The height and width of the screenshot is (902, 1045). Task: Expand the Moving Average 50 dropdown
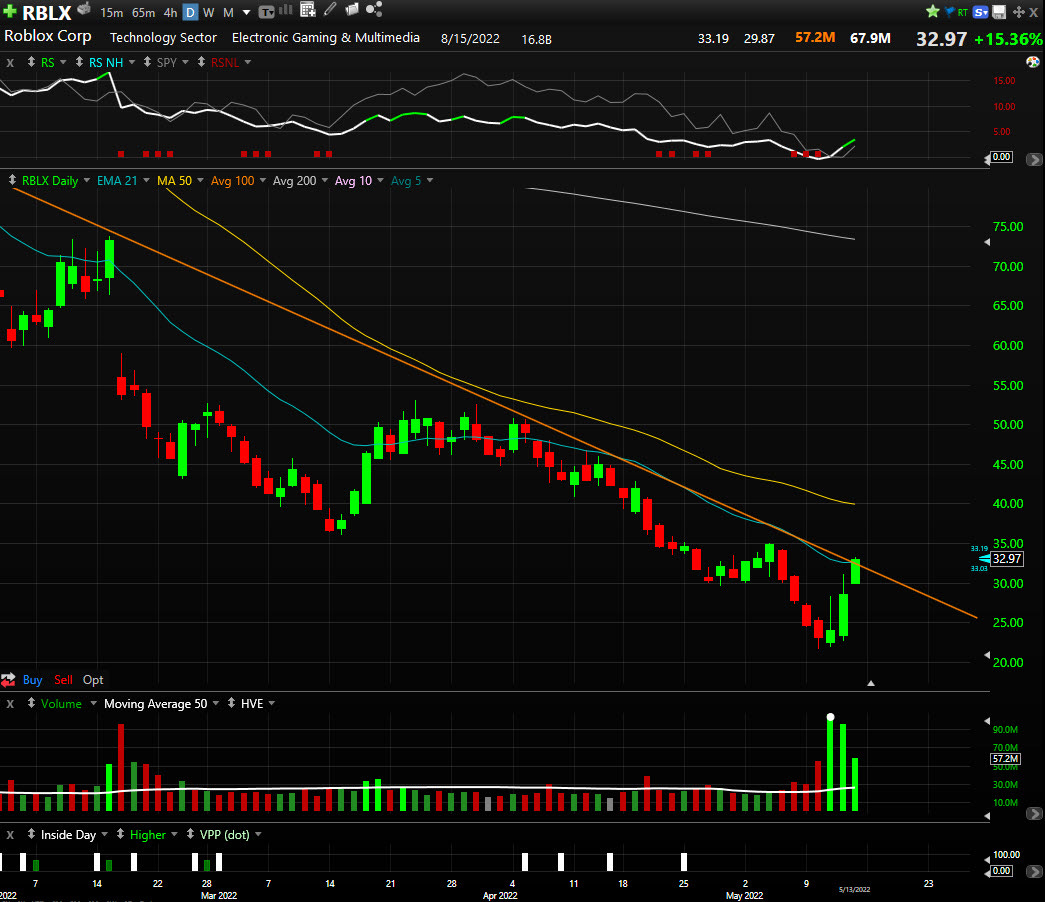pos(216,703)
